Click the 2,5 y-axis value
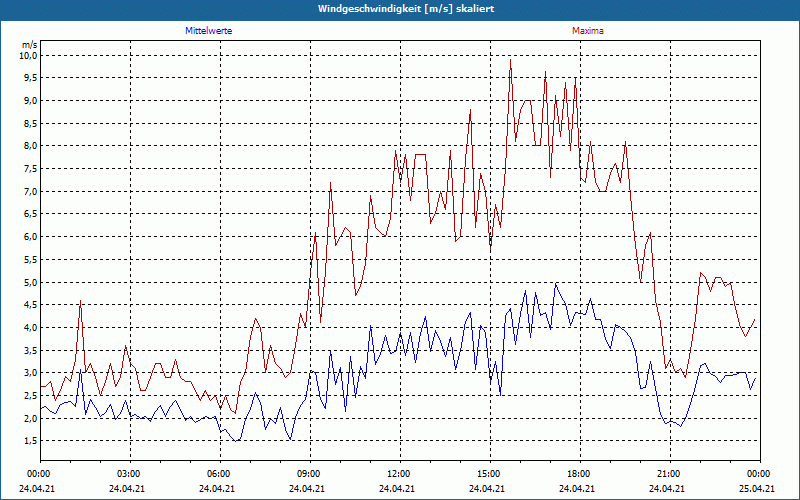 (31, 395)
